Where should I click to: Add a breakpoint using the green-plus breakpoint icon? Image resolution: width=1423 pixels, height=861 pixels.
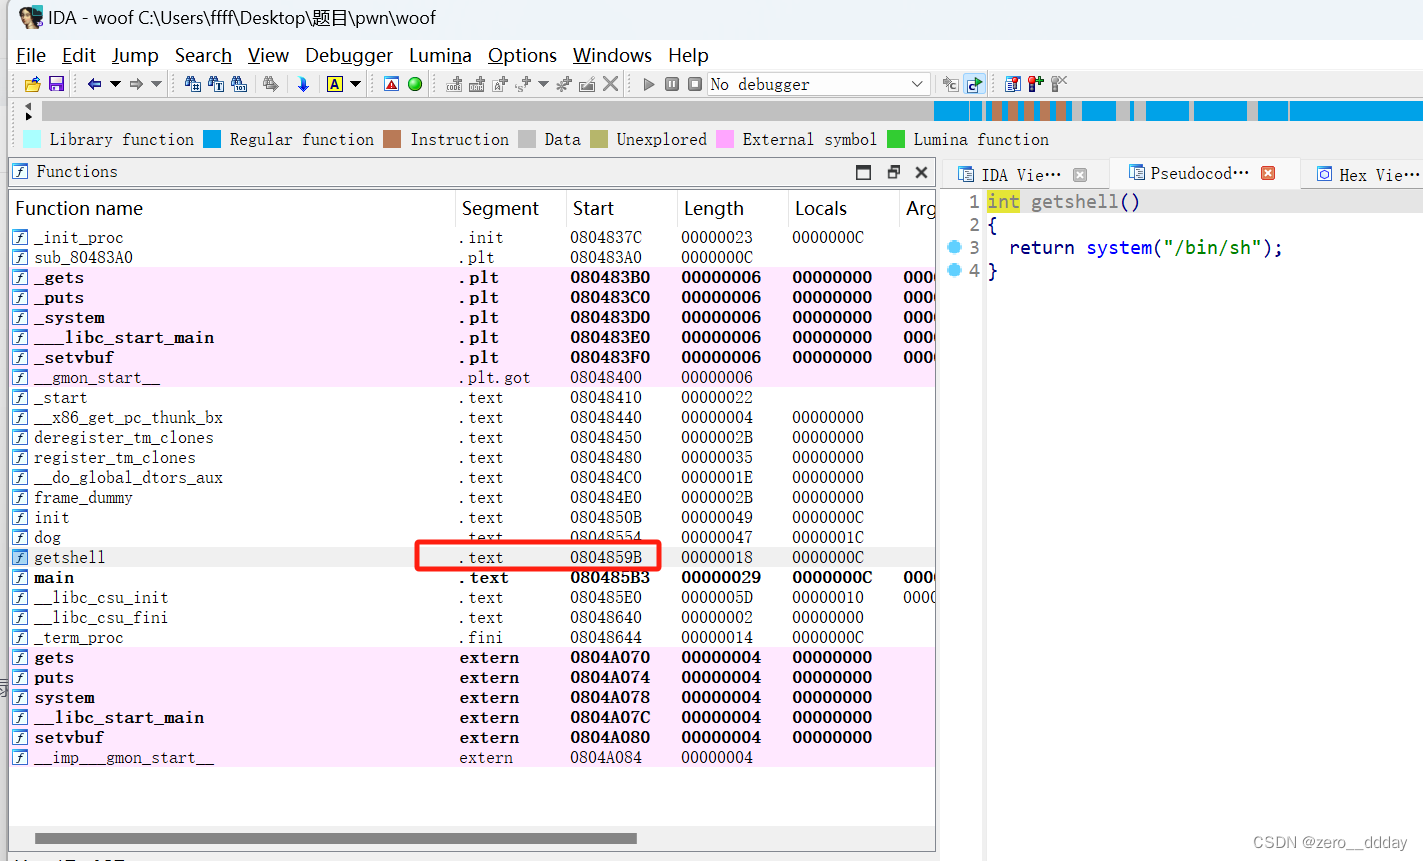coord(1036,84)
